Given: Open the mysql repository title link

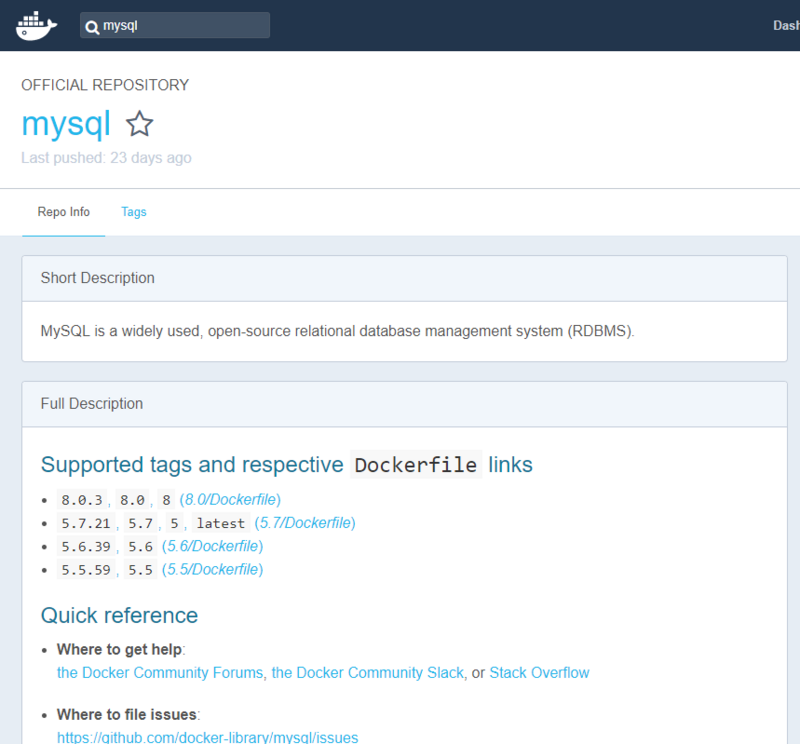Looking at the screenshot, I should (x=66, y=124).
